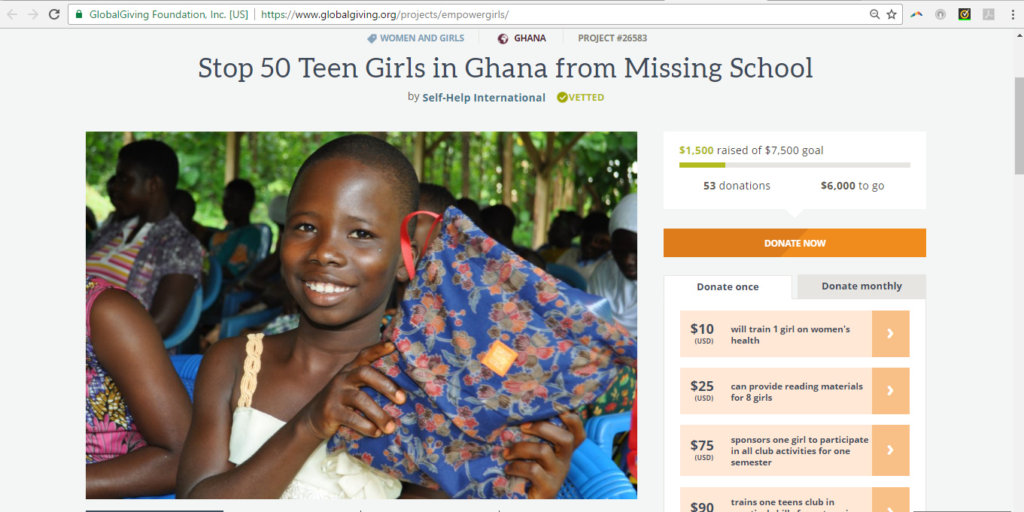Select the Donate once tab
The height and width of the screenshot is (512, 1024).
coord(727,287)
